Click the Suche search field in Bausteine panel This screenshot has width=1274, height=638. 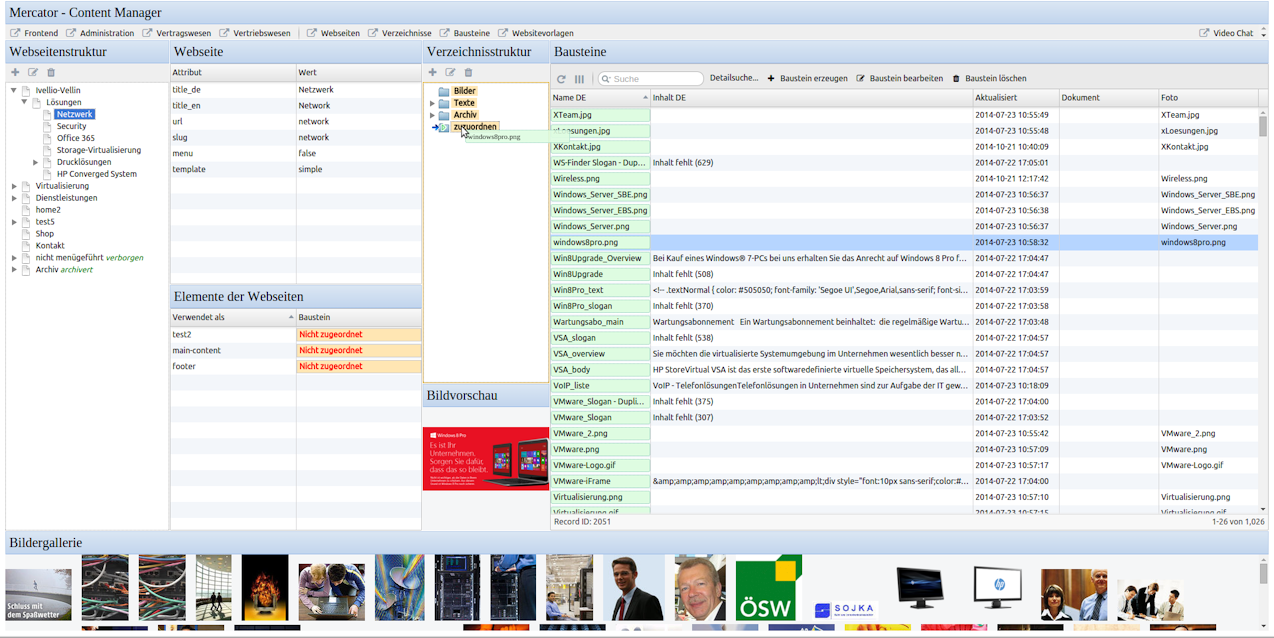(650, 78)
